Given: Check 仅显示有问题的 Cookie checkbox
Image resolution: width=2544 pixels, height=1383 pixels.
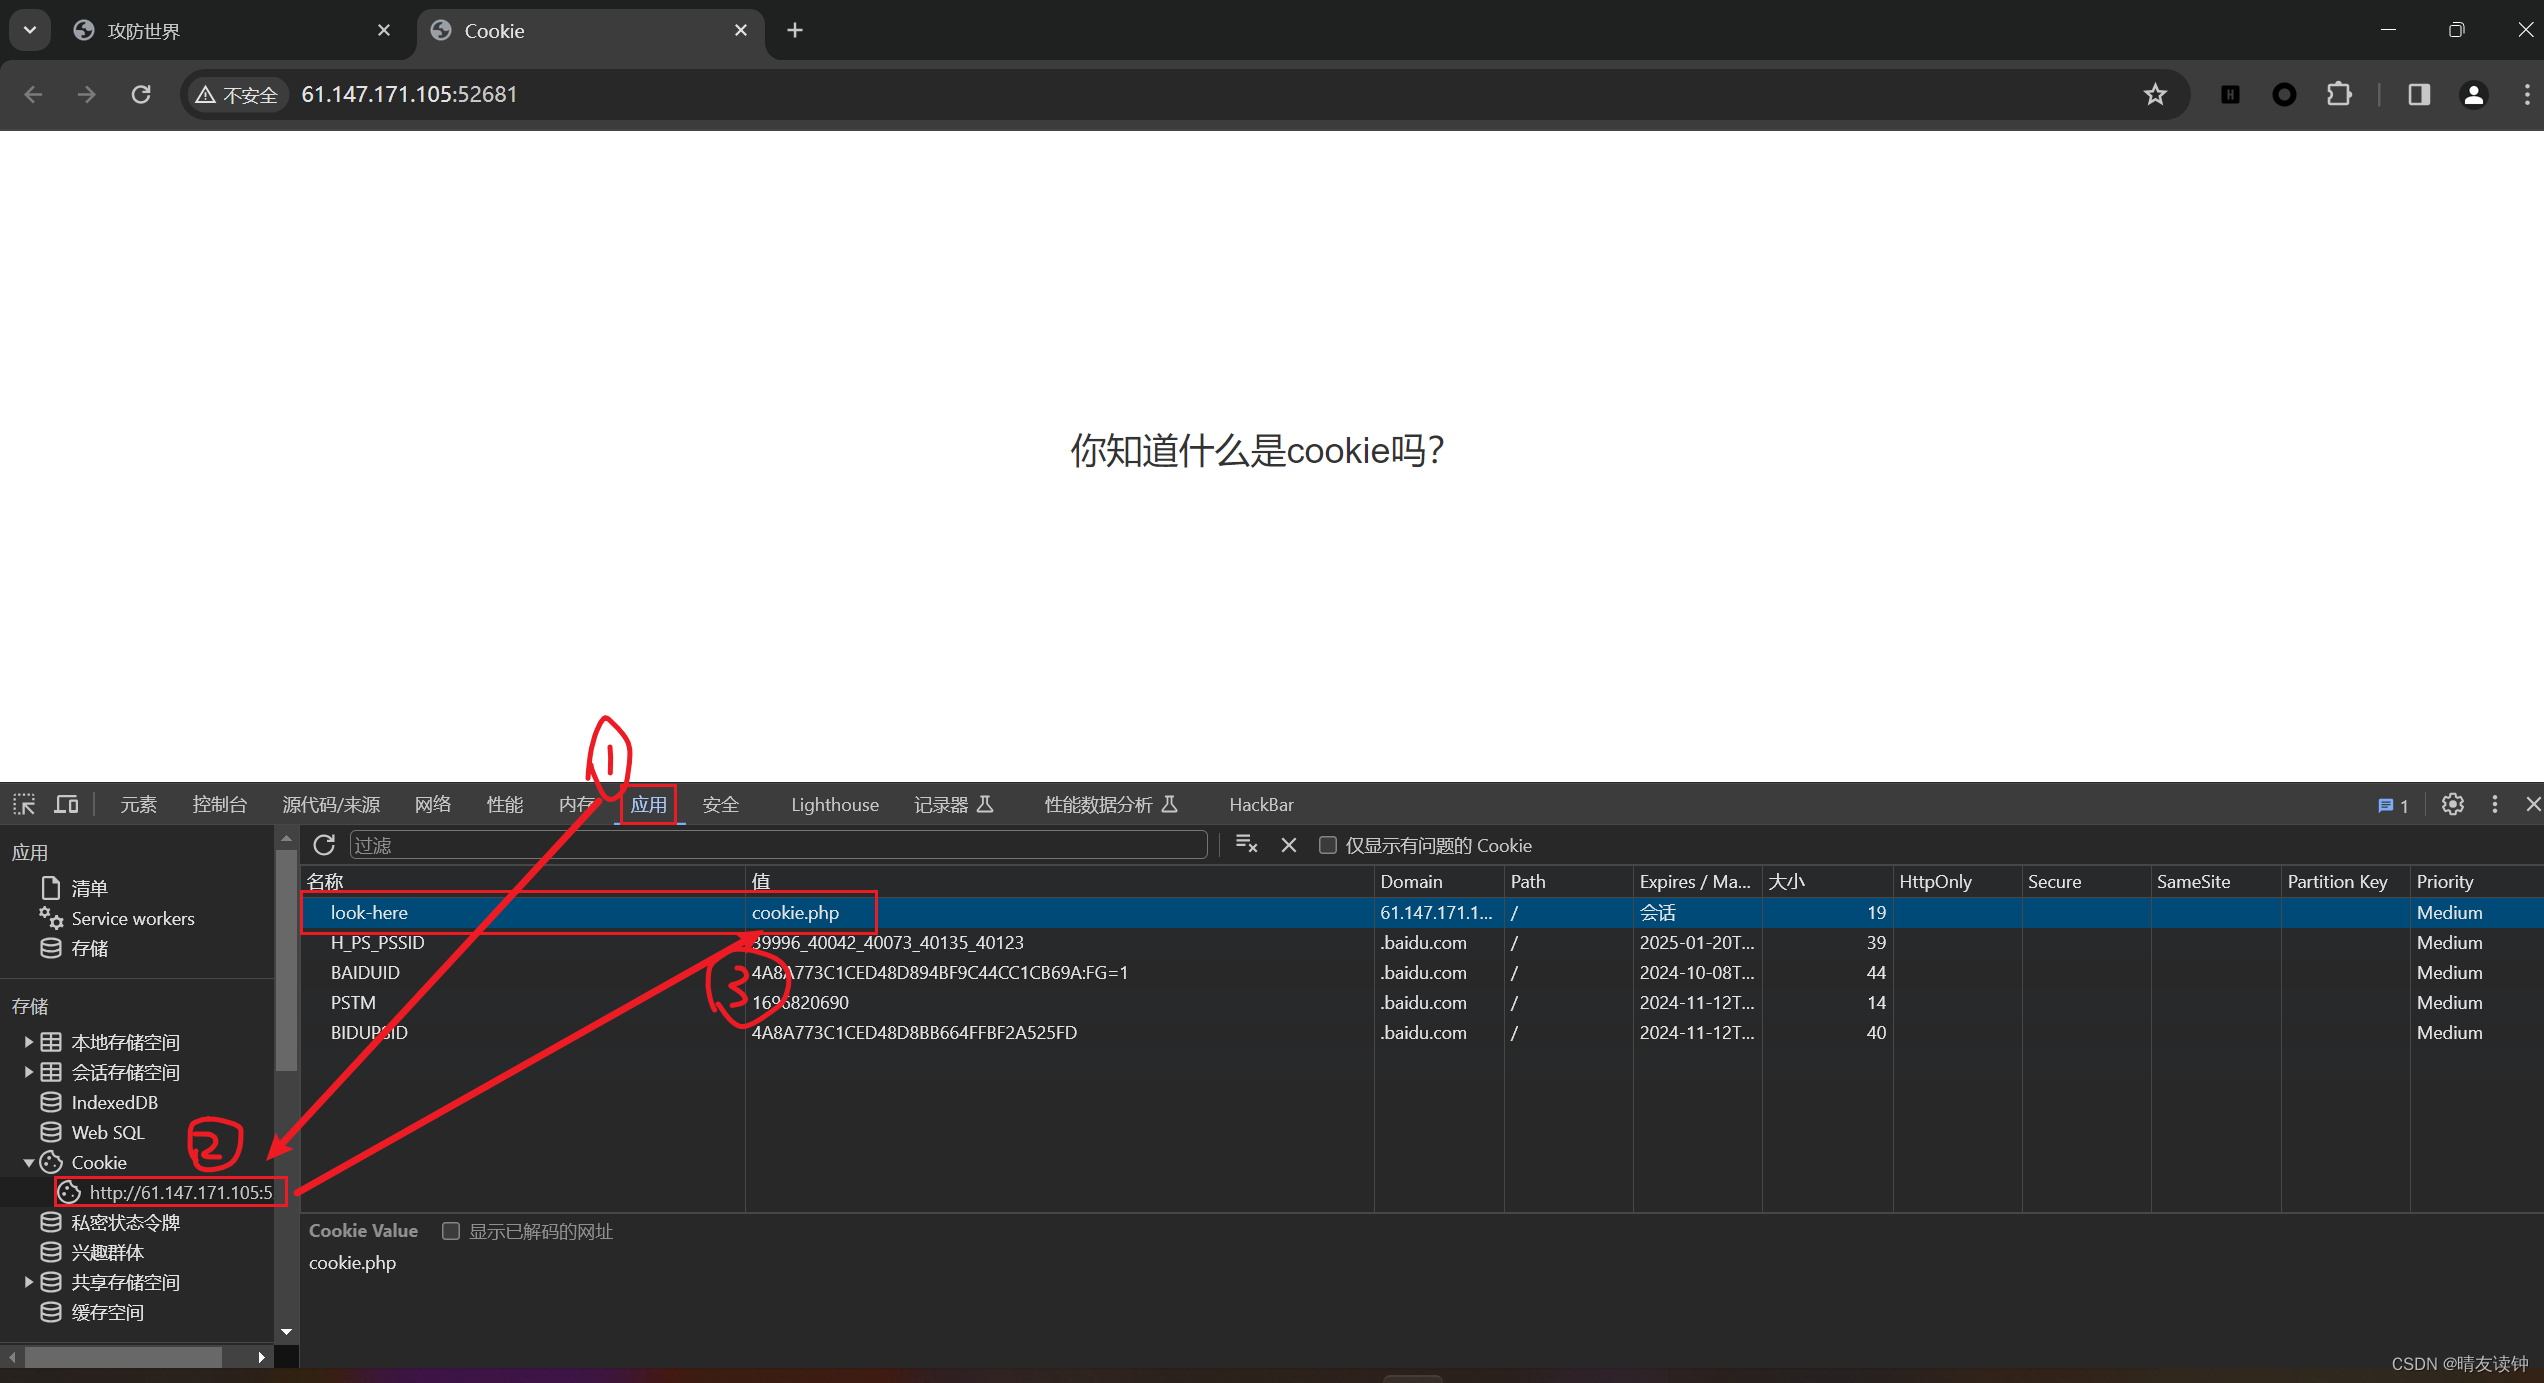Looking at the screenshot, I should coord(1327,845).
